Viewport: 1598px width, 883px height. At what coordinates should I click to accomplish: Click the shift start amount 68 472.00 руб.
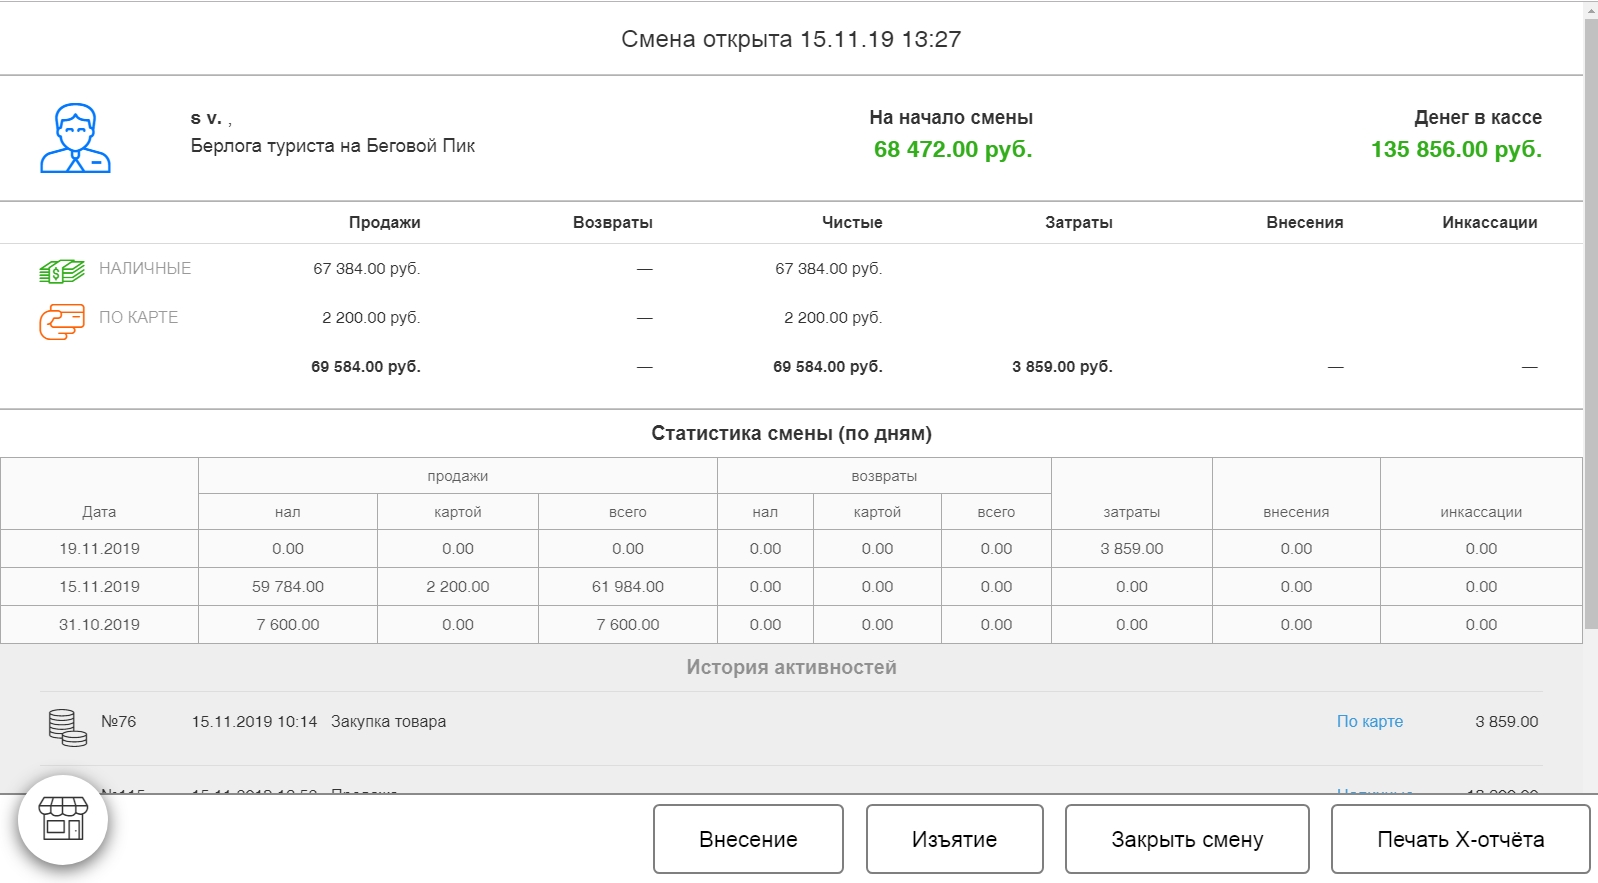pos(952,149)
